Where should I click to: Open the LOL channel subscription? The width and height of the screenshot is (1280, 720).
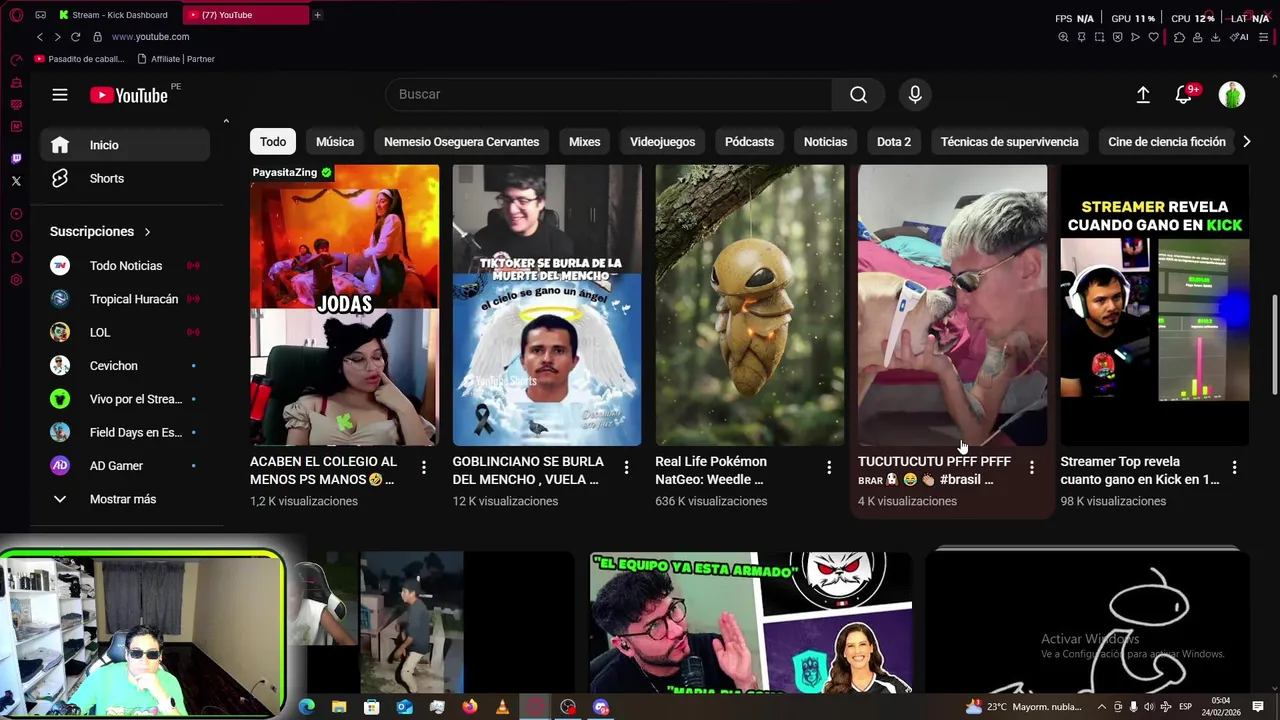click(125, 332)
